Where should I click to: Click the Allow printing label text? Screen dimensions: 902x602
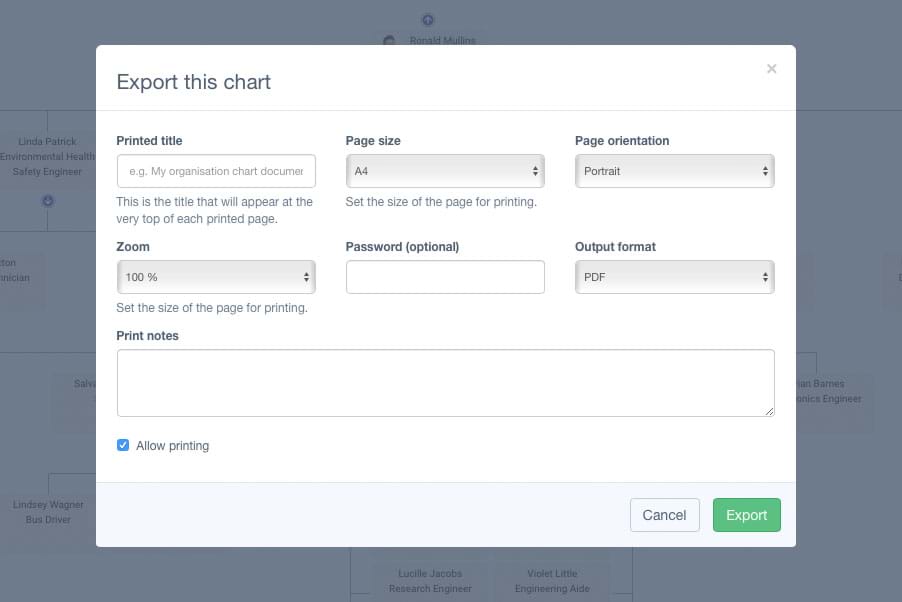click(x=172, y=446)
